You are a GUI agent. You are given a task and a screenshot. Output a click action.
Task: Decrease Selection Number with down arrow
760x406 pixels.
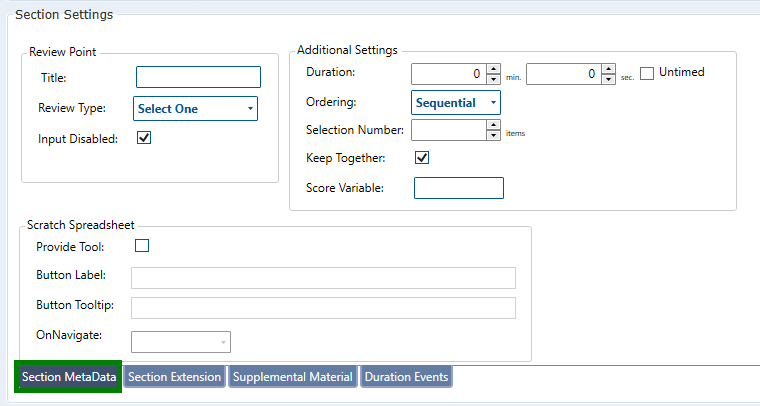click(x=493, y=136)
